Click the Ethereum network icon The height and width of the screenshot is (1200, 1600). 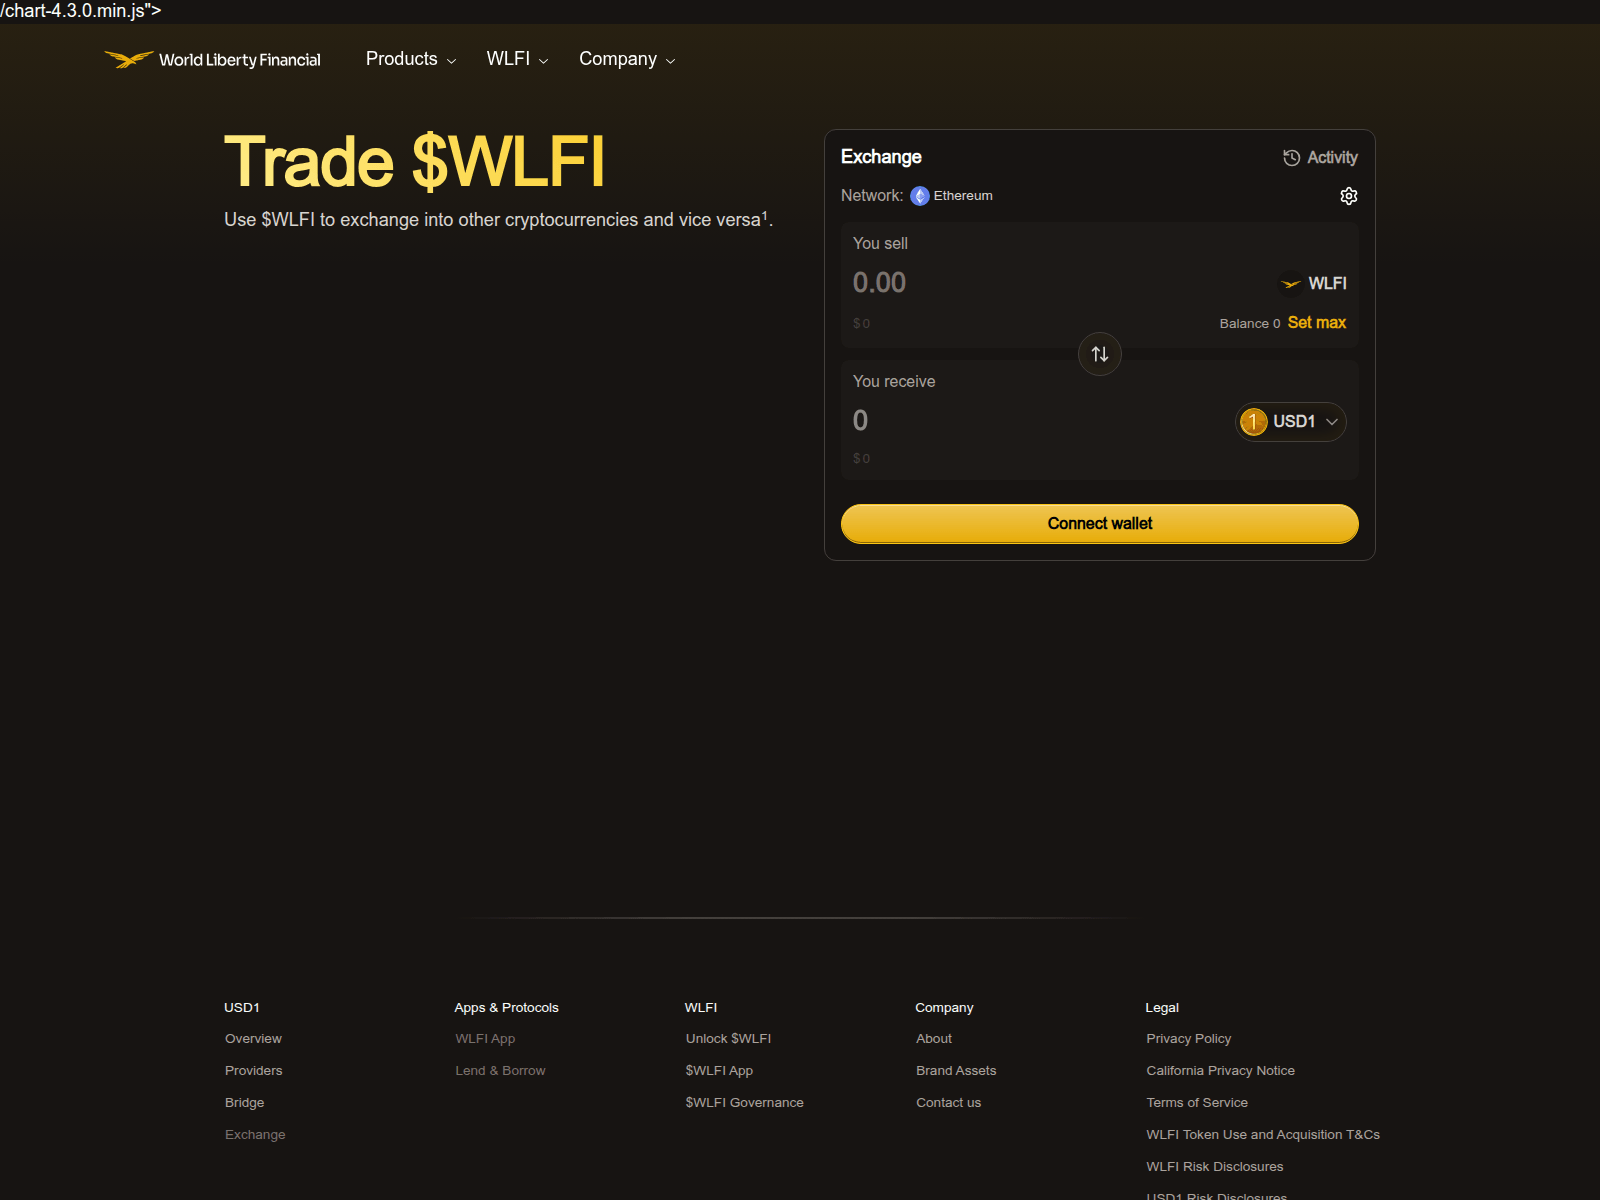[x=920, y=196]
